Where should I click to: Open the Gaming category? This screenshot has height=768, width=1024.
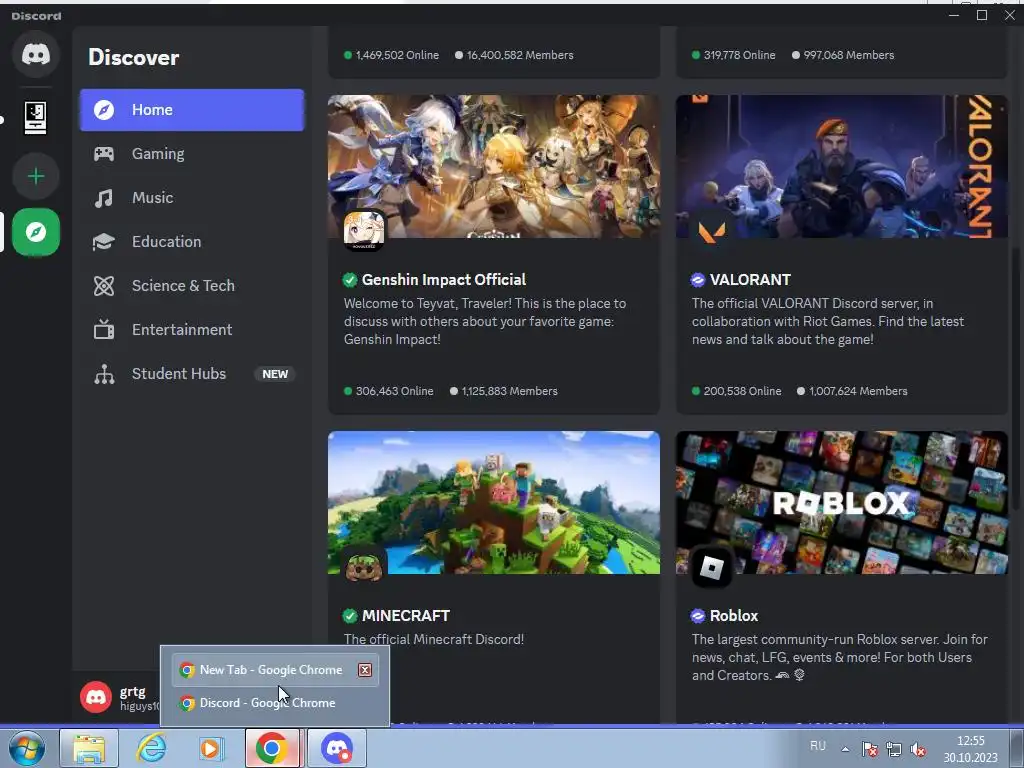(x=191, y=153)
